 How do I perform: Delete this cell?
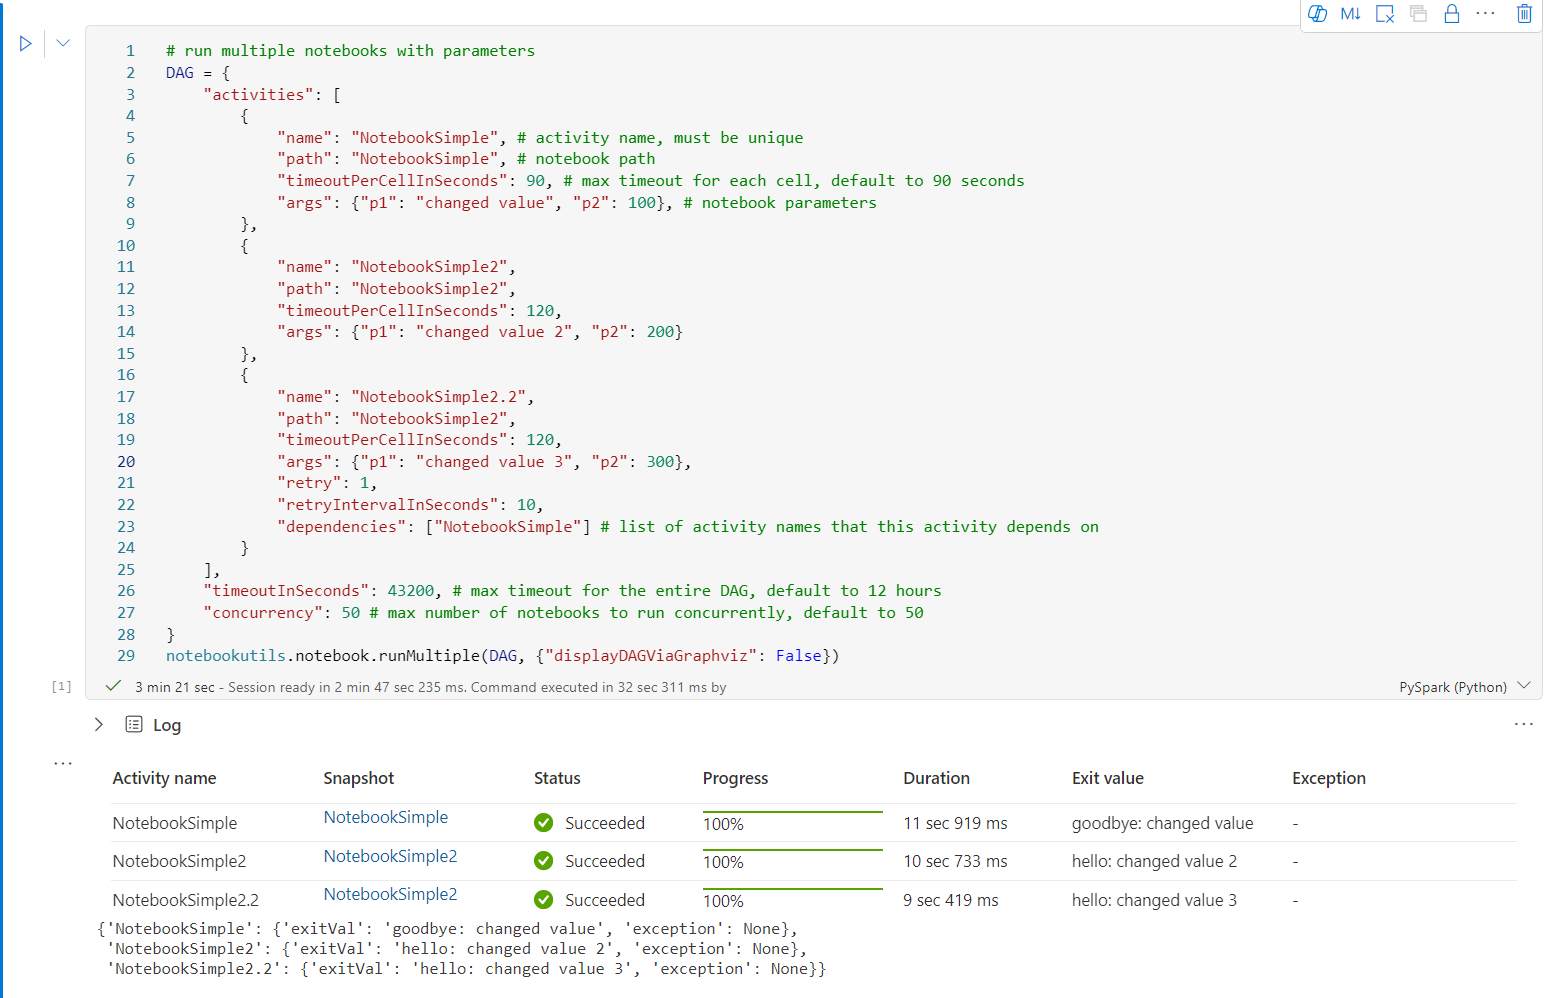coord(1524,14)
